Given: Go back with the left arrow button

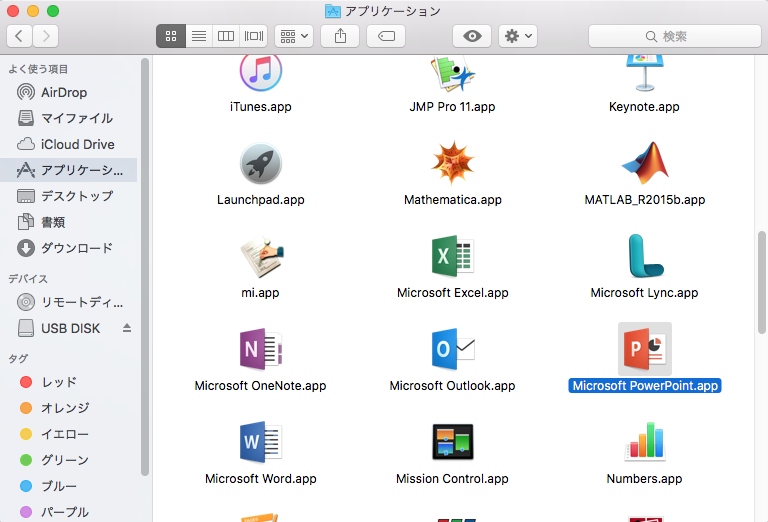Looking at the screenshot, I should click(x=20, y=36).
